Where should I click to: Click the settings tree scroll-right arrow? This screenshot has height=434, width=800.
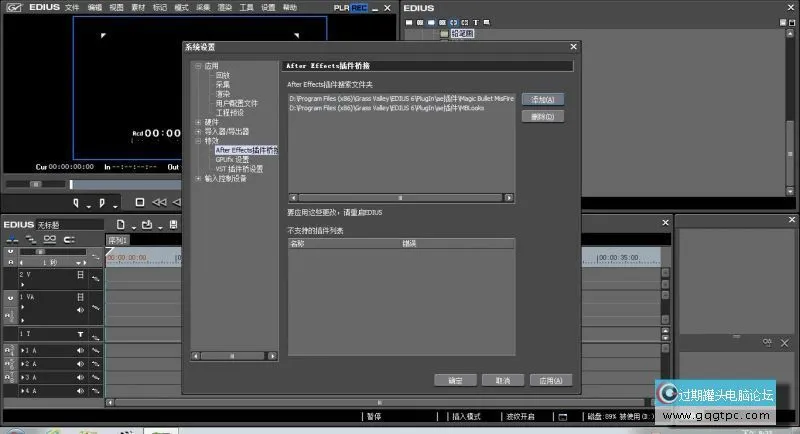[272, 356]
